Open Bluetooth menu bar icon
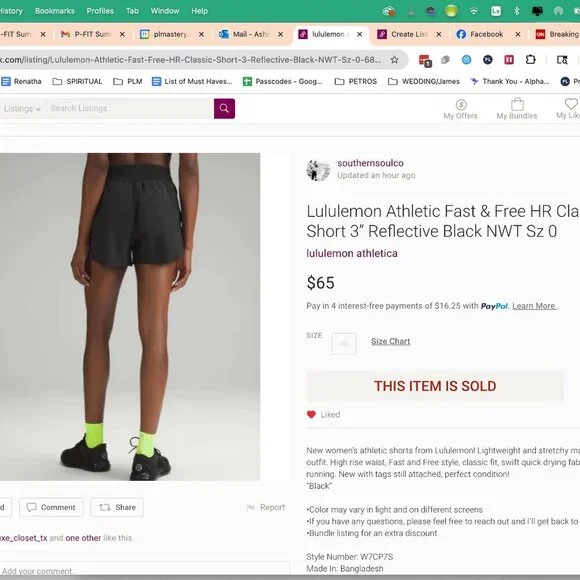Screen dimensions: 580x580 tap(517, 11)
